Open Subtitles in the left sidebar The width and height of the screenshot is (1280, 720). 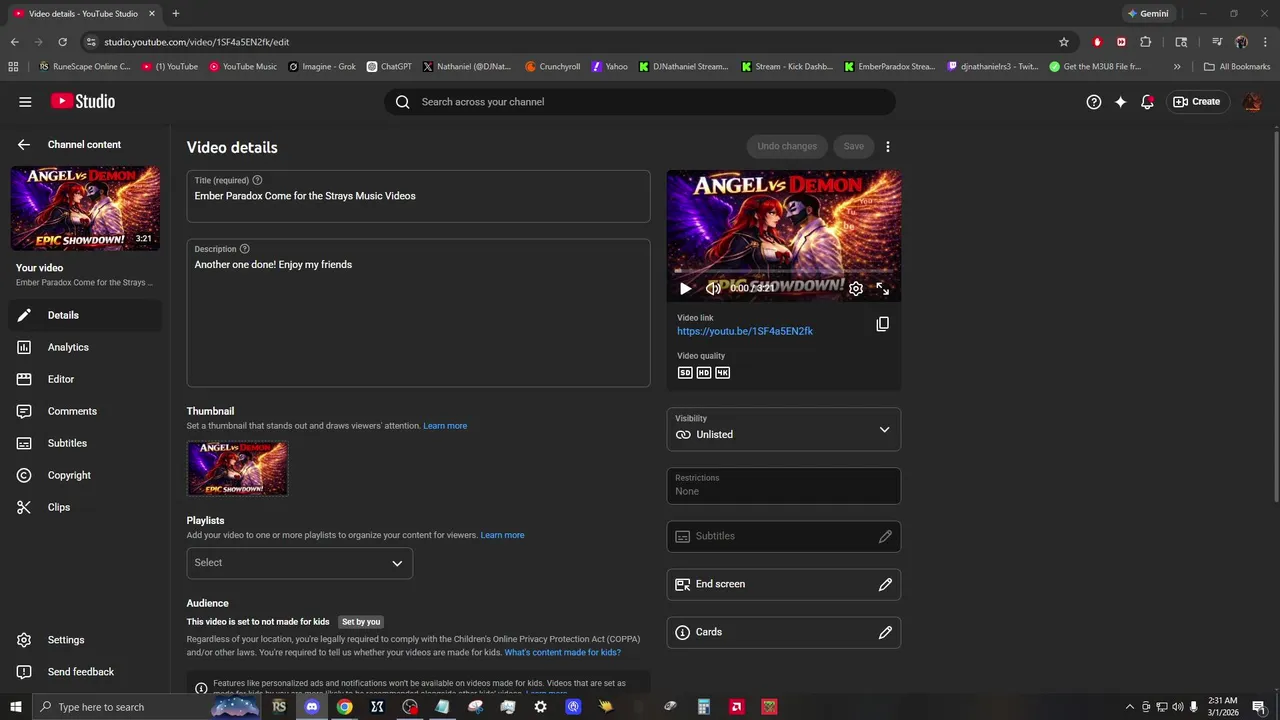pos(85,443)
